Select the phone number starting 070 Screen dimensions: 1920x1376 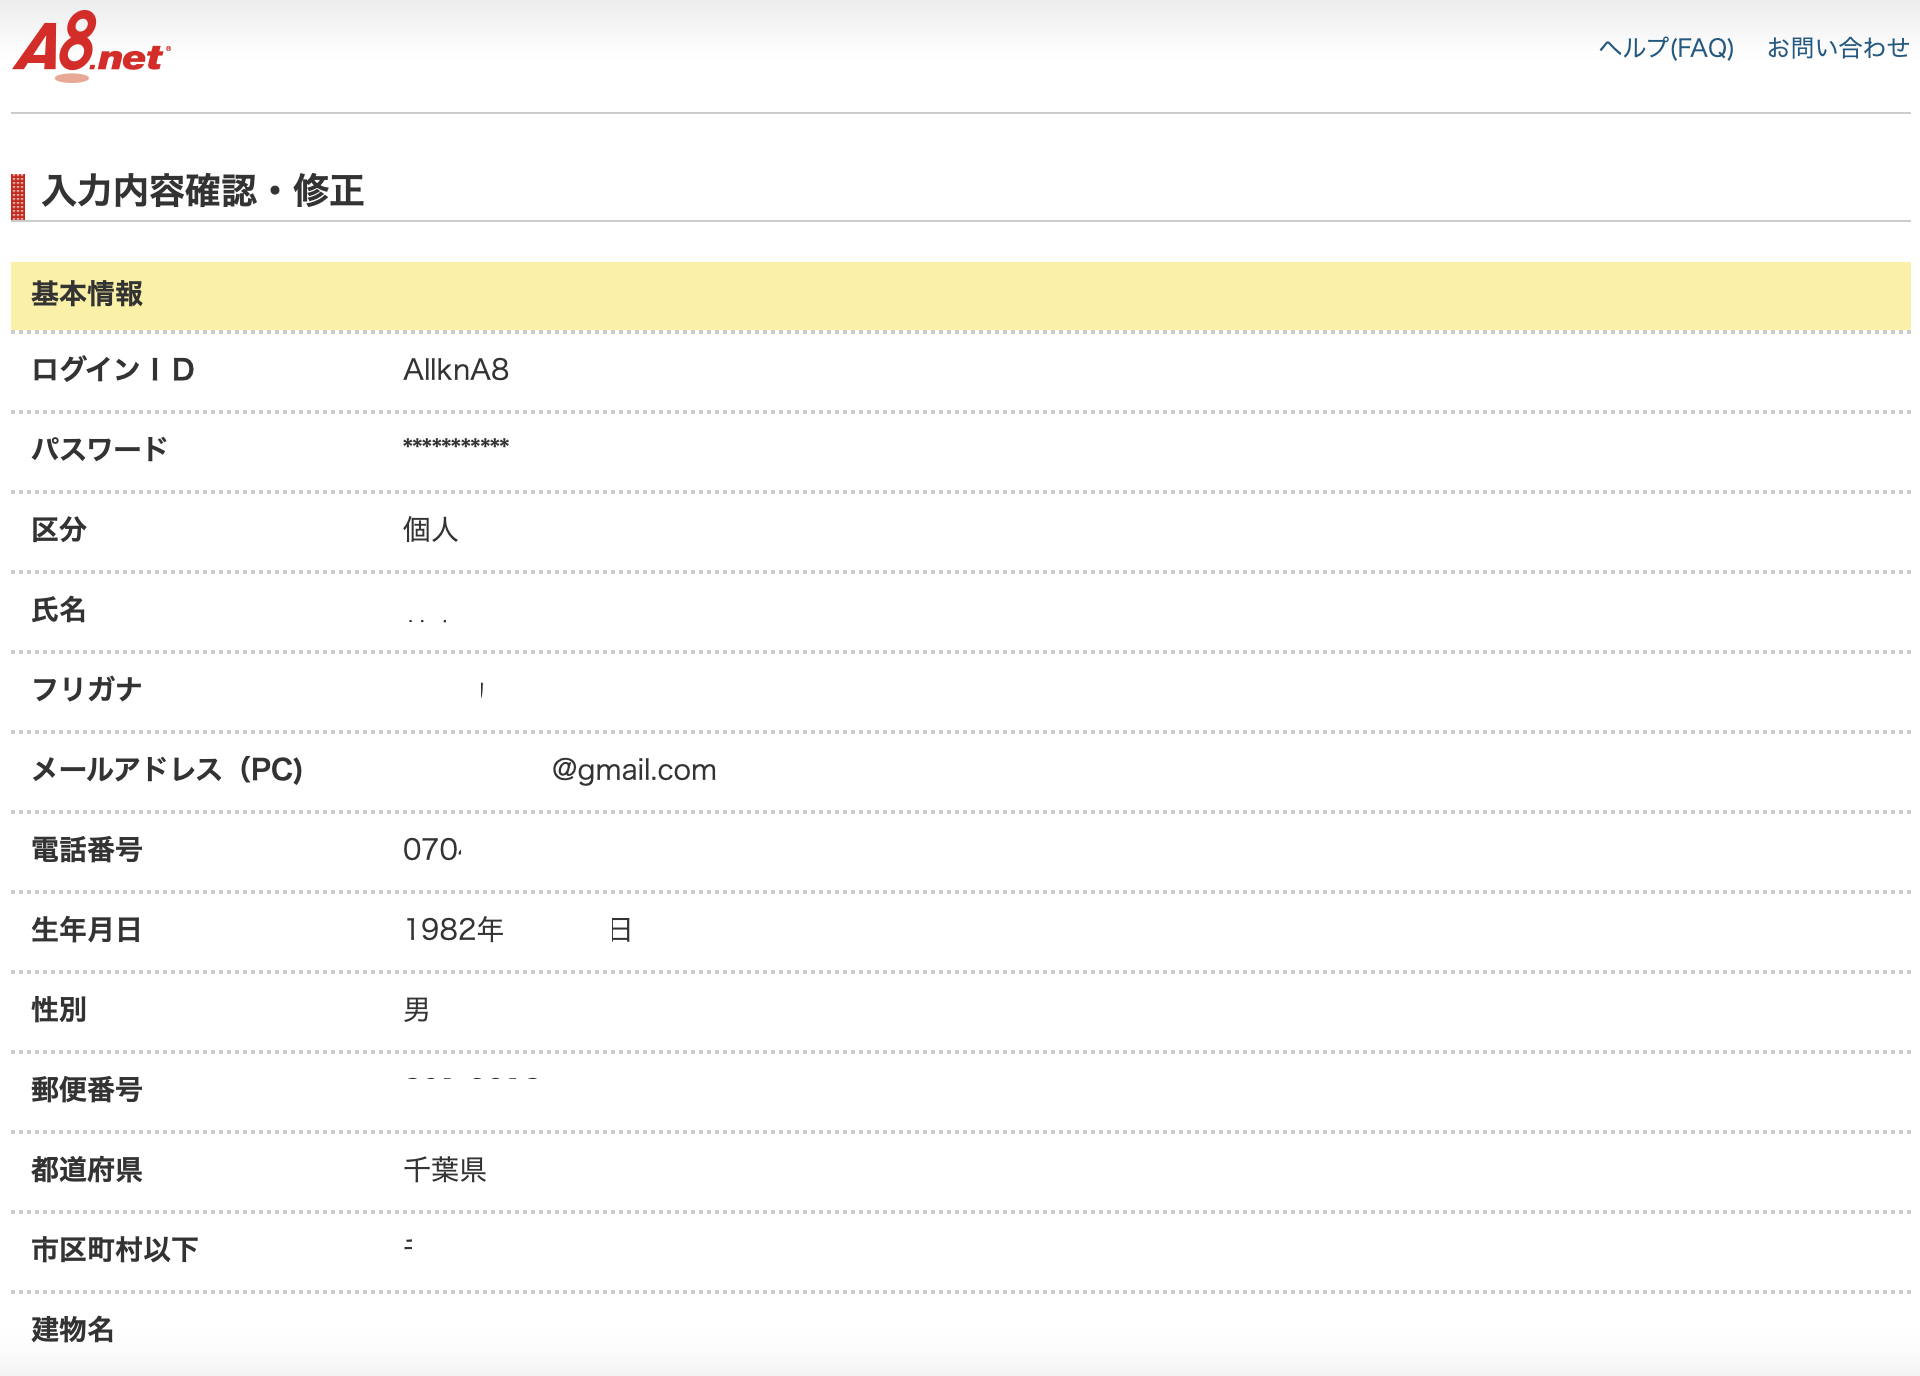(432, 849)
